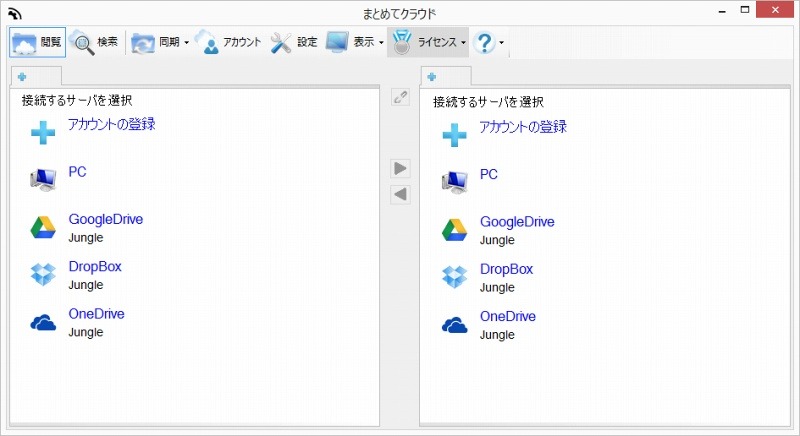Viewport: 800px width, 436px height.
Task: Open the アカウント account icon
Action: pos(207,42)
